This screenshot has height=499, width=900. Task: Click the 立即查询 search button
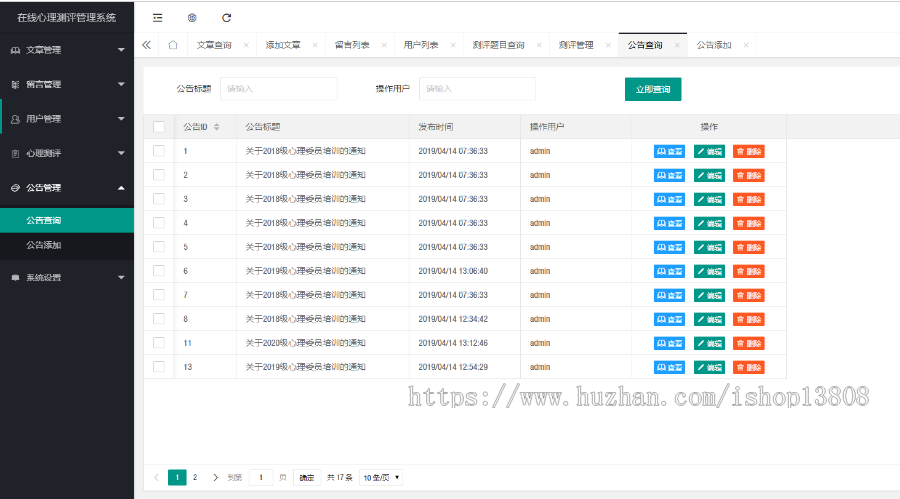point(653,89)
